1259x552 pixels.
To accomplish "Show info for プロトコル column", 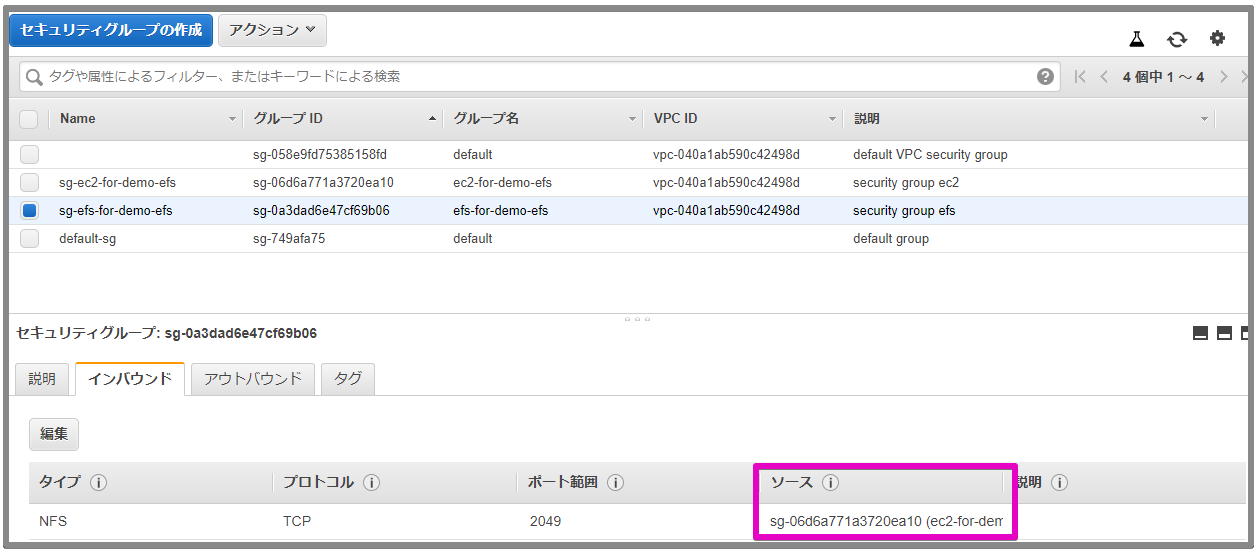I will [371, 482].
